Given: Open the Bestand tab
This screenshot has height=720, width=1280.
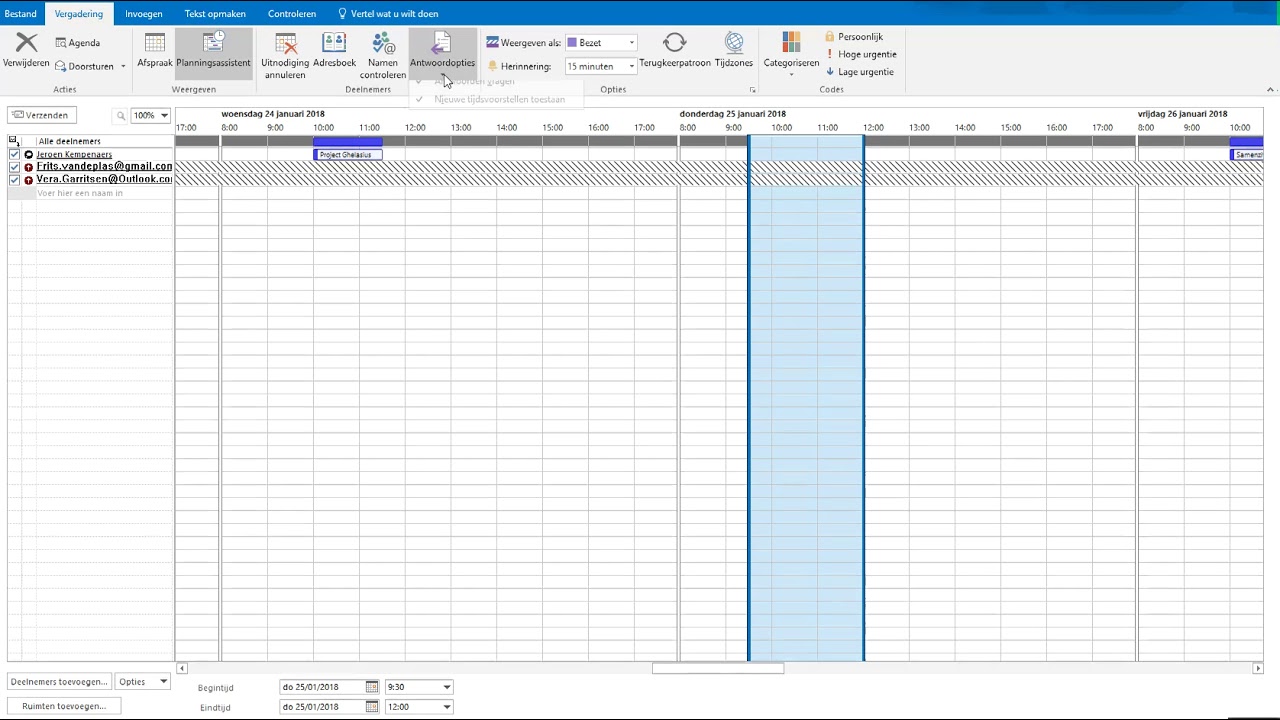Looking at the screenshot, I should click(20, 14).
